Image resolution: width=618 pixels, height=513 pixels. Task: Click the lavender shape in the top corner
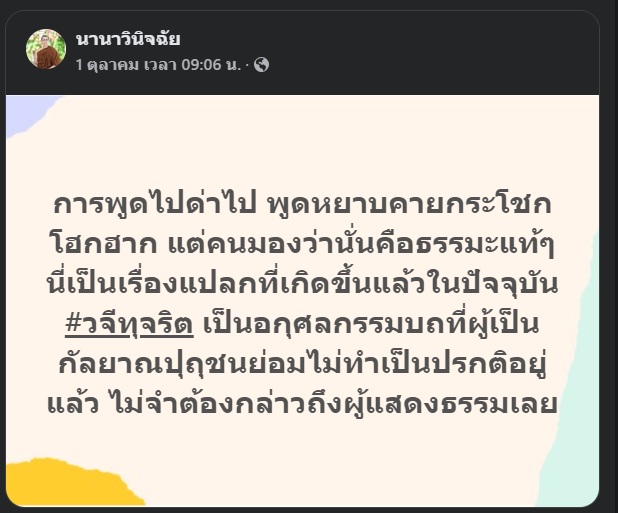(x=28, y=112)
